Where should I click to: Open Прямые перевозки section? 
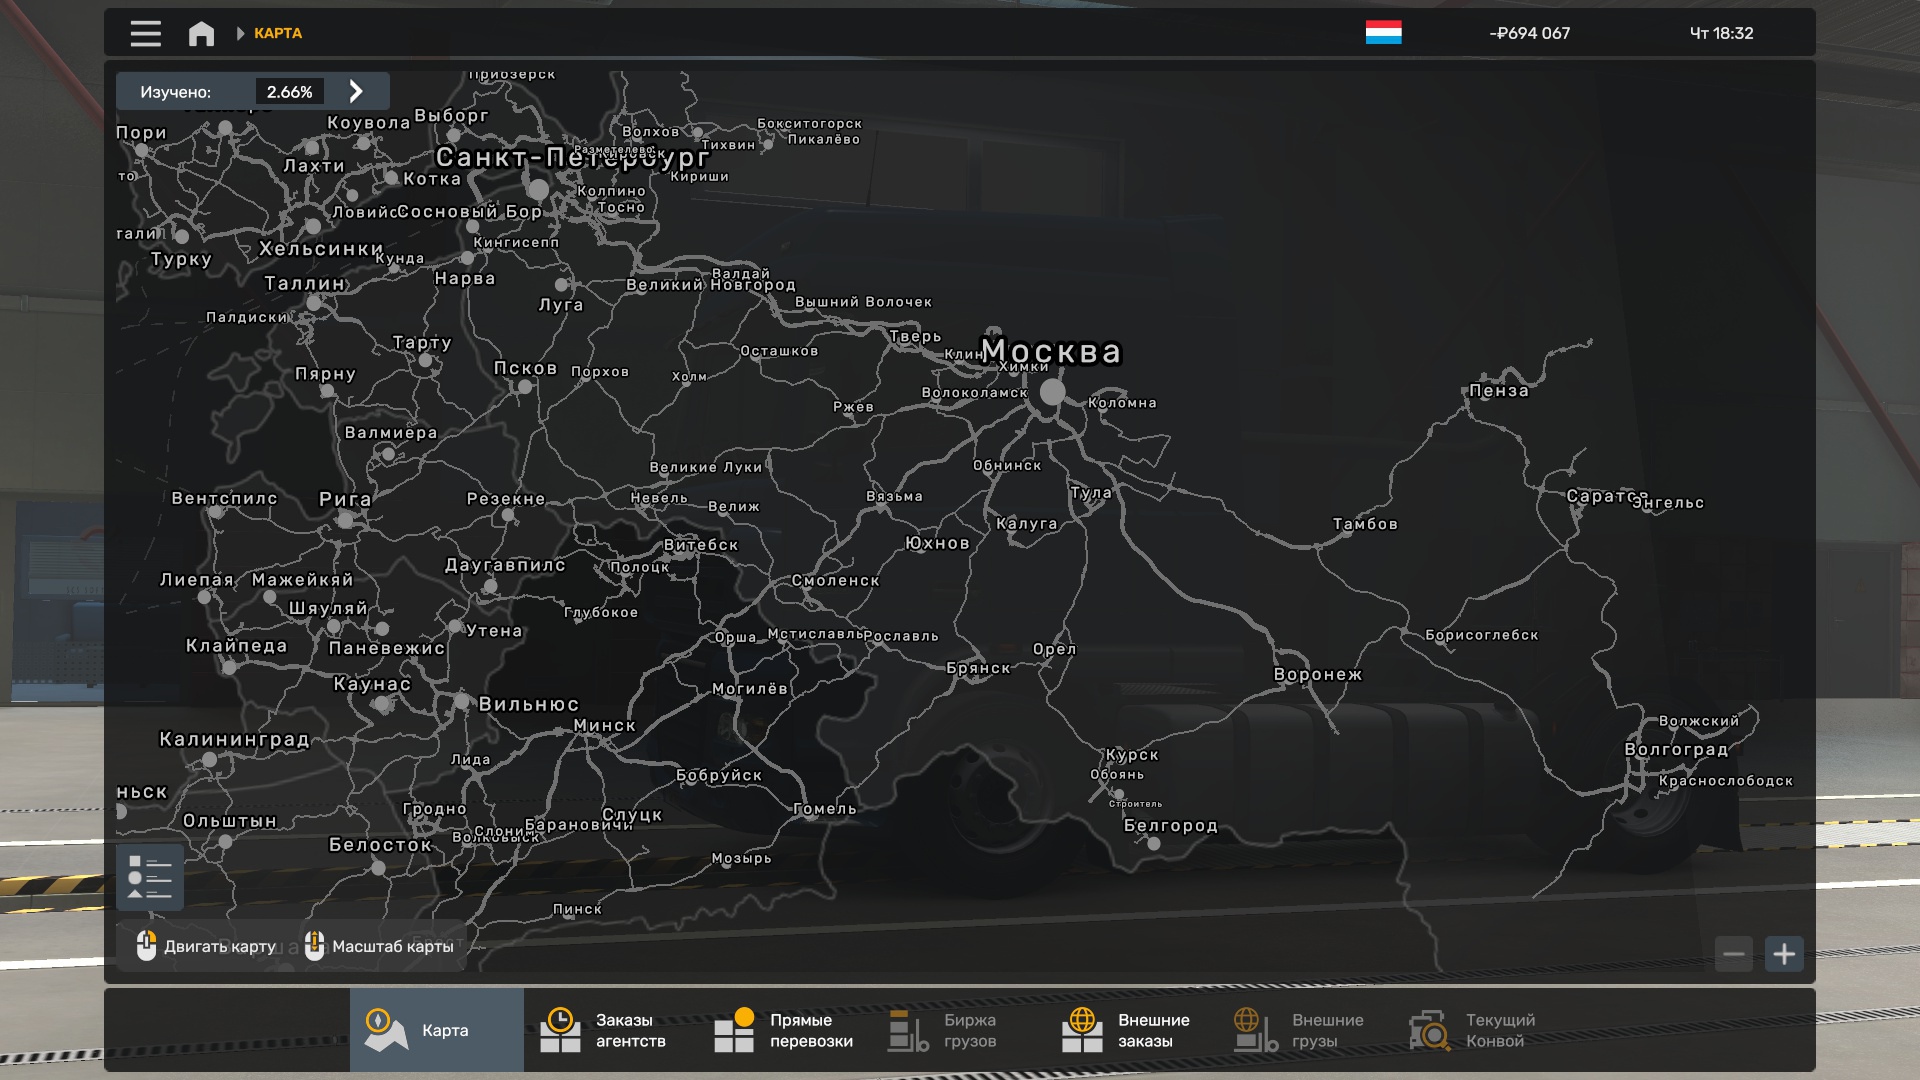[x=784, y=1030]
